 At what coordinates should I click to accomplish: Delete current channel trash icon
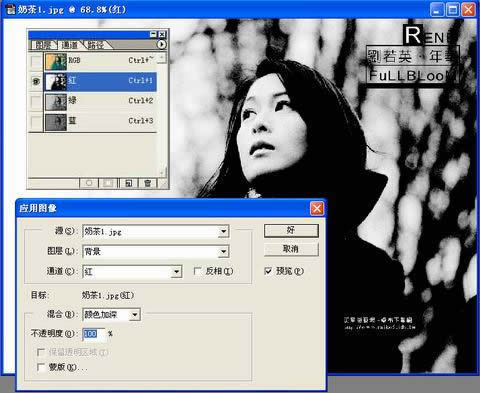coord(147,183)
